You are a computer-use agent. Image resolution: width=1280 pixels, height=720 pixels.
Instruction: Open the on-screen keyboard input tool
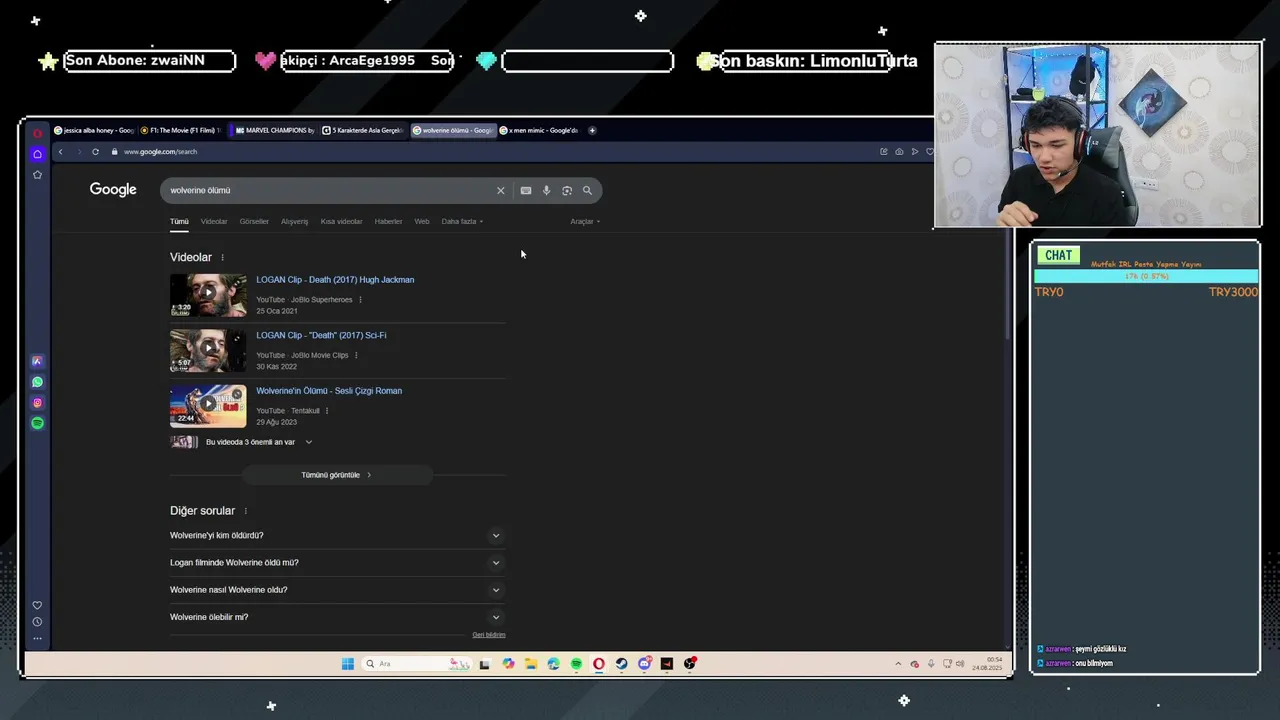coord(526,190)
